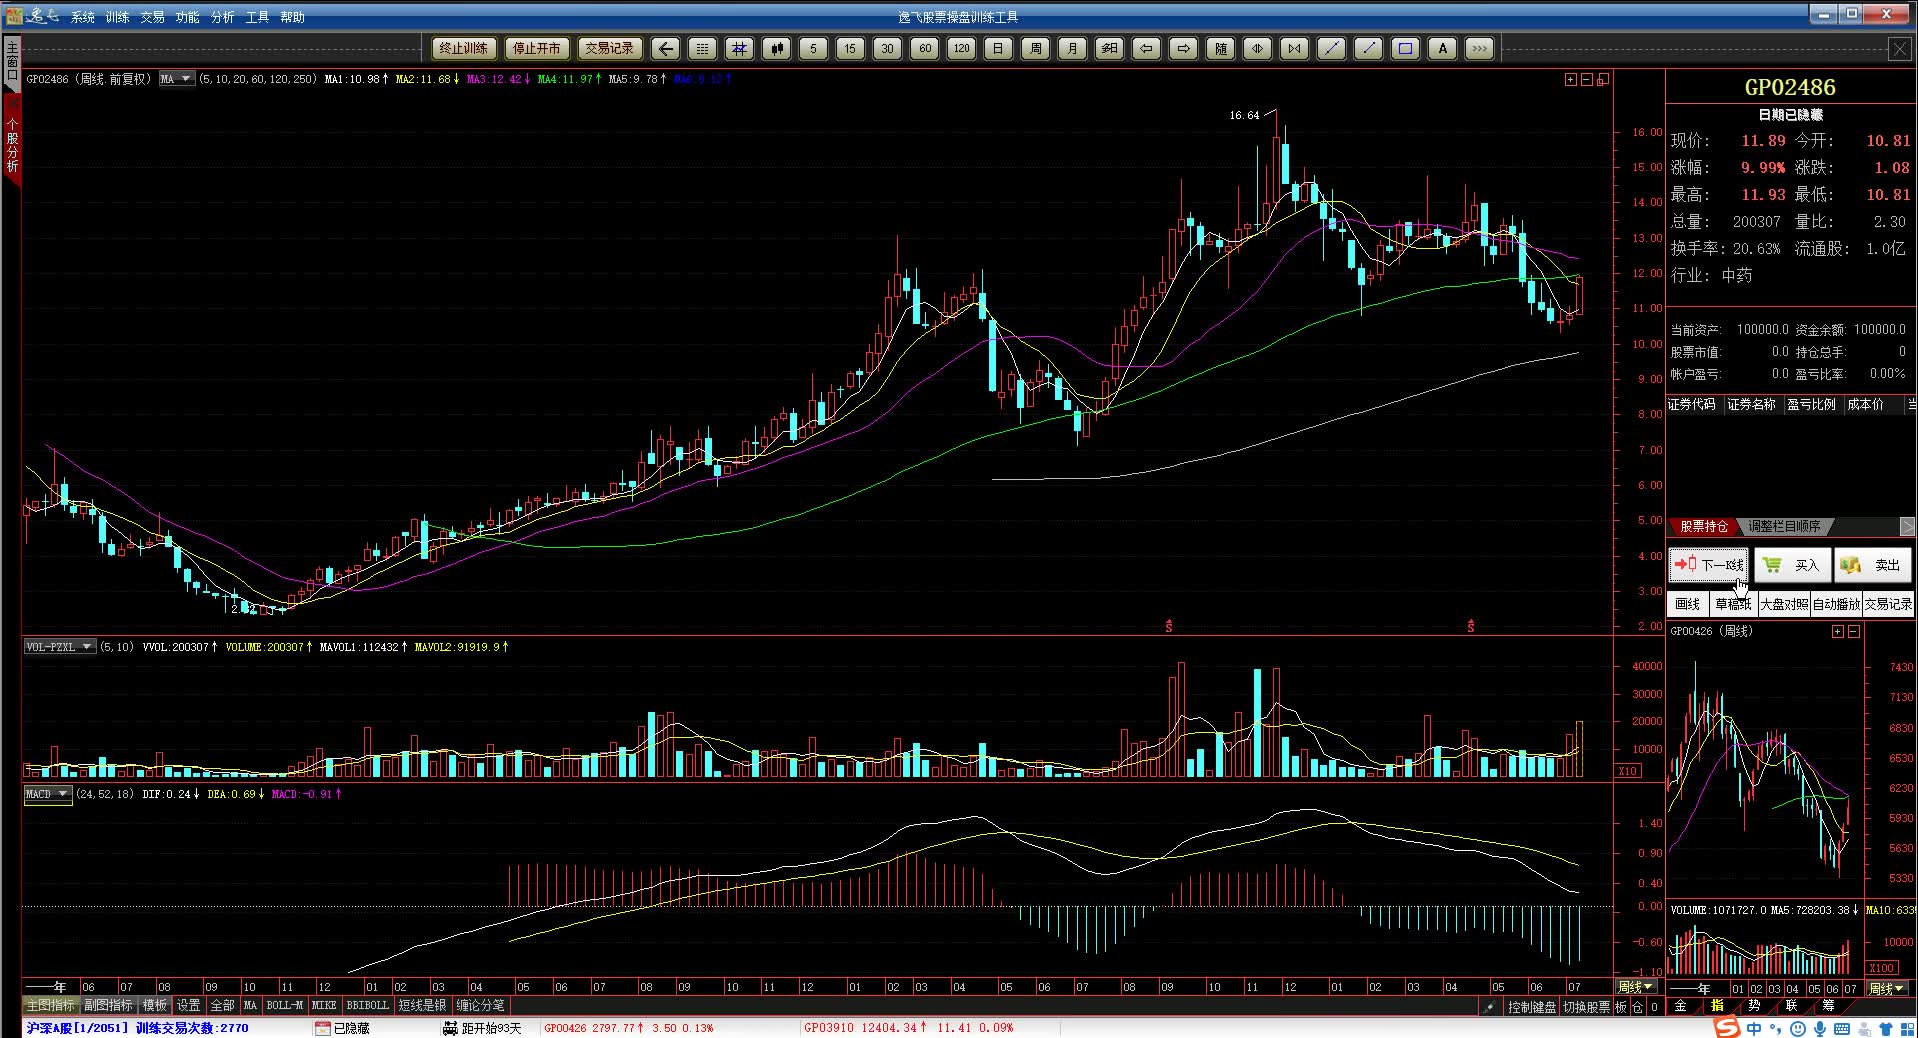
Task: Expand more tools with >>> button
Action: coord(1480,48)
